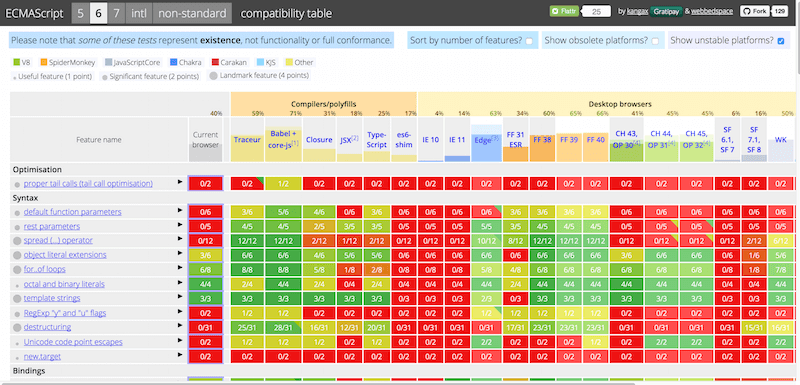Click the GitHub Fork button
This screenshot has width=800, height=385.
pos(756,11)
